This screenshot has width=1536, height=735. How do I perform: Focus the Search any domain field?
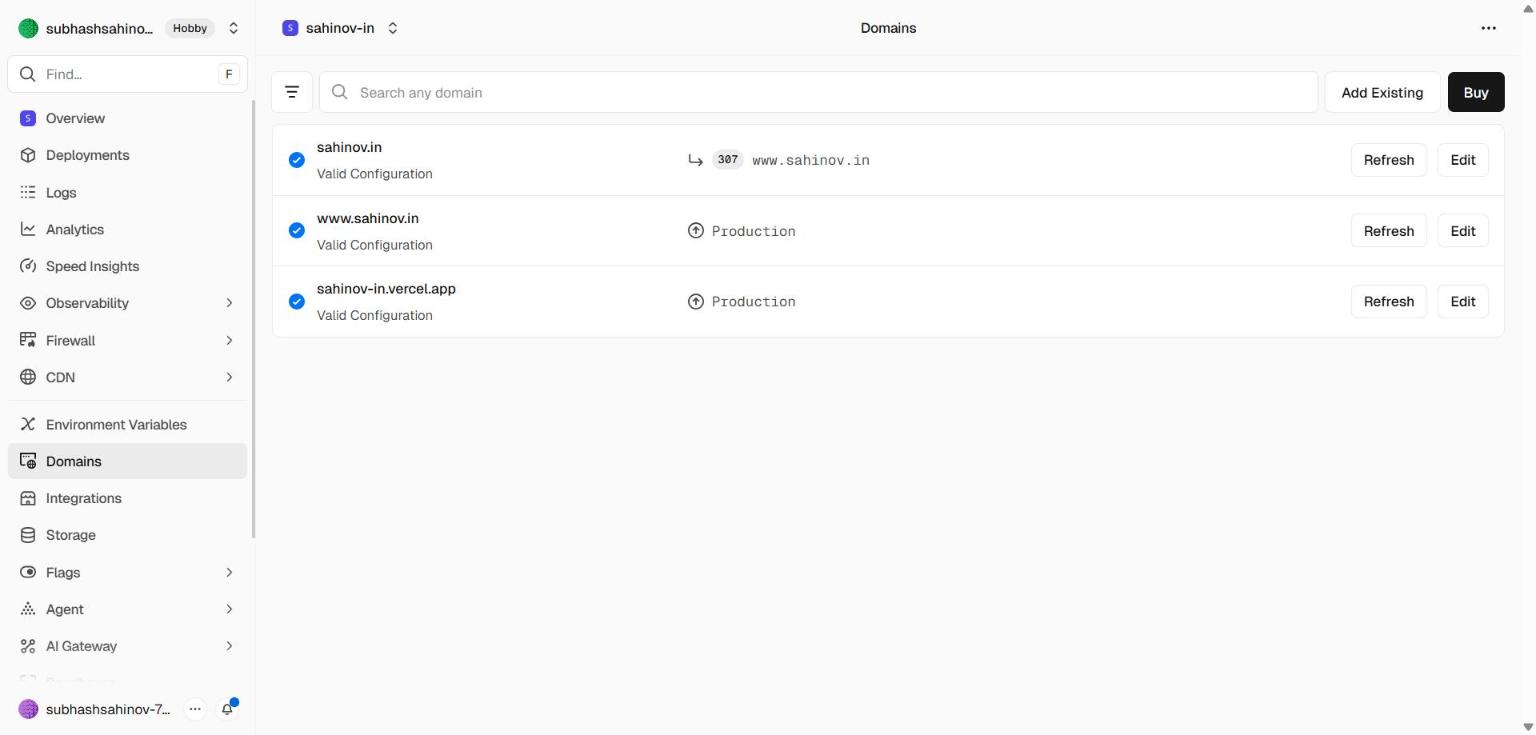(x=818, y=92)
